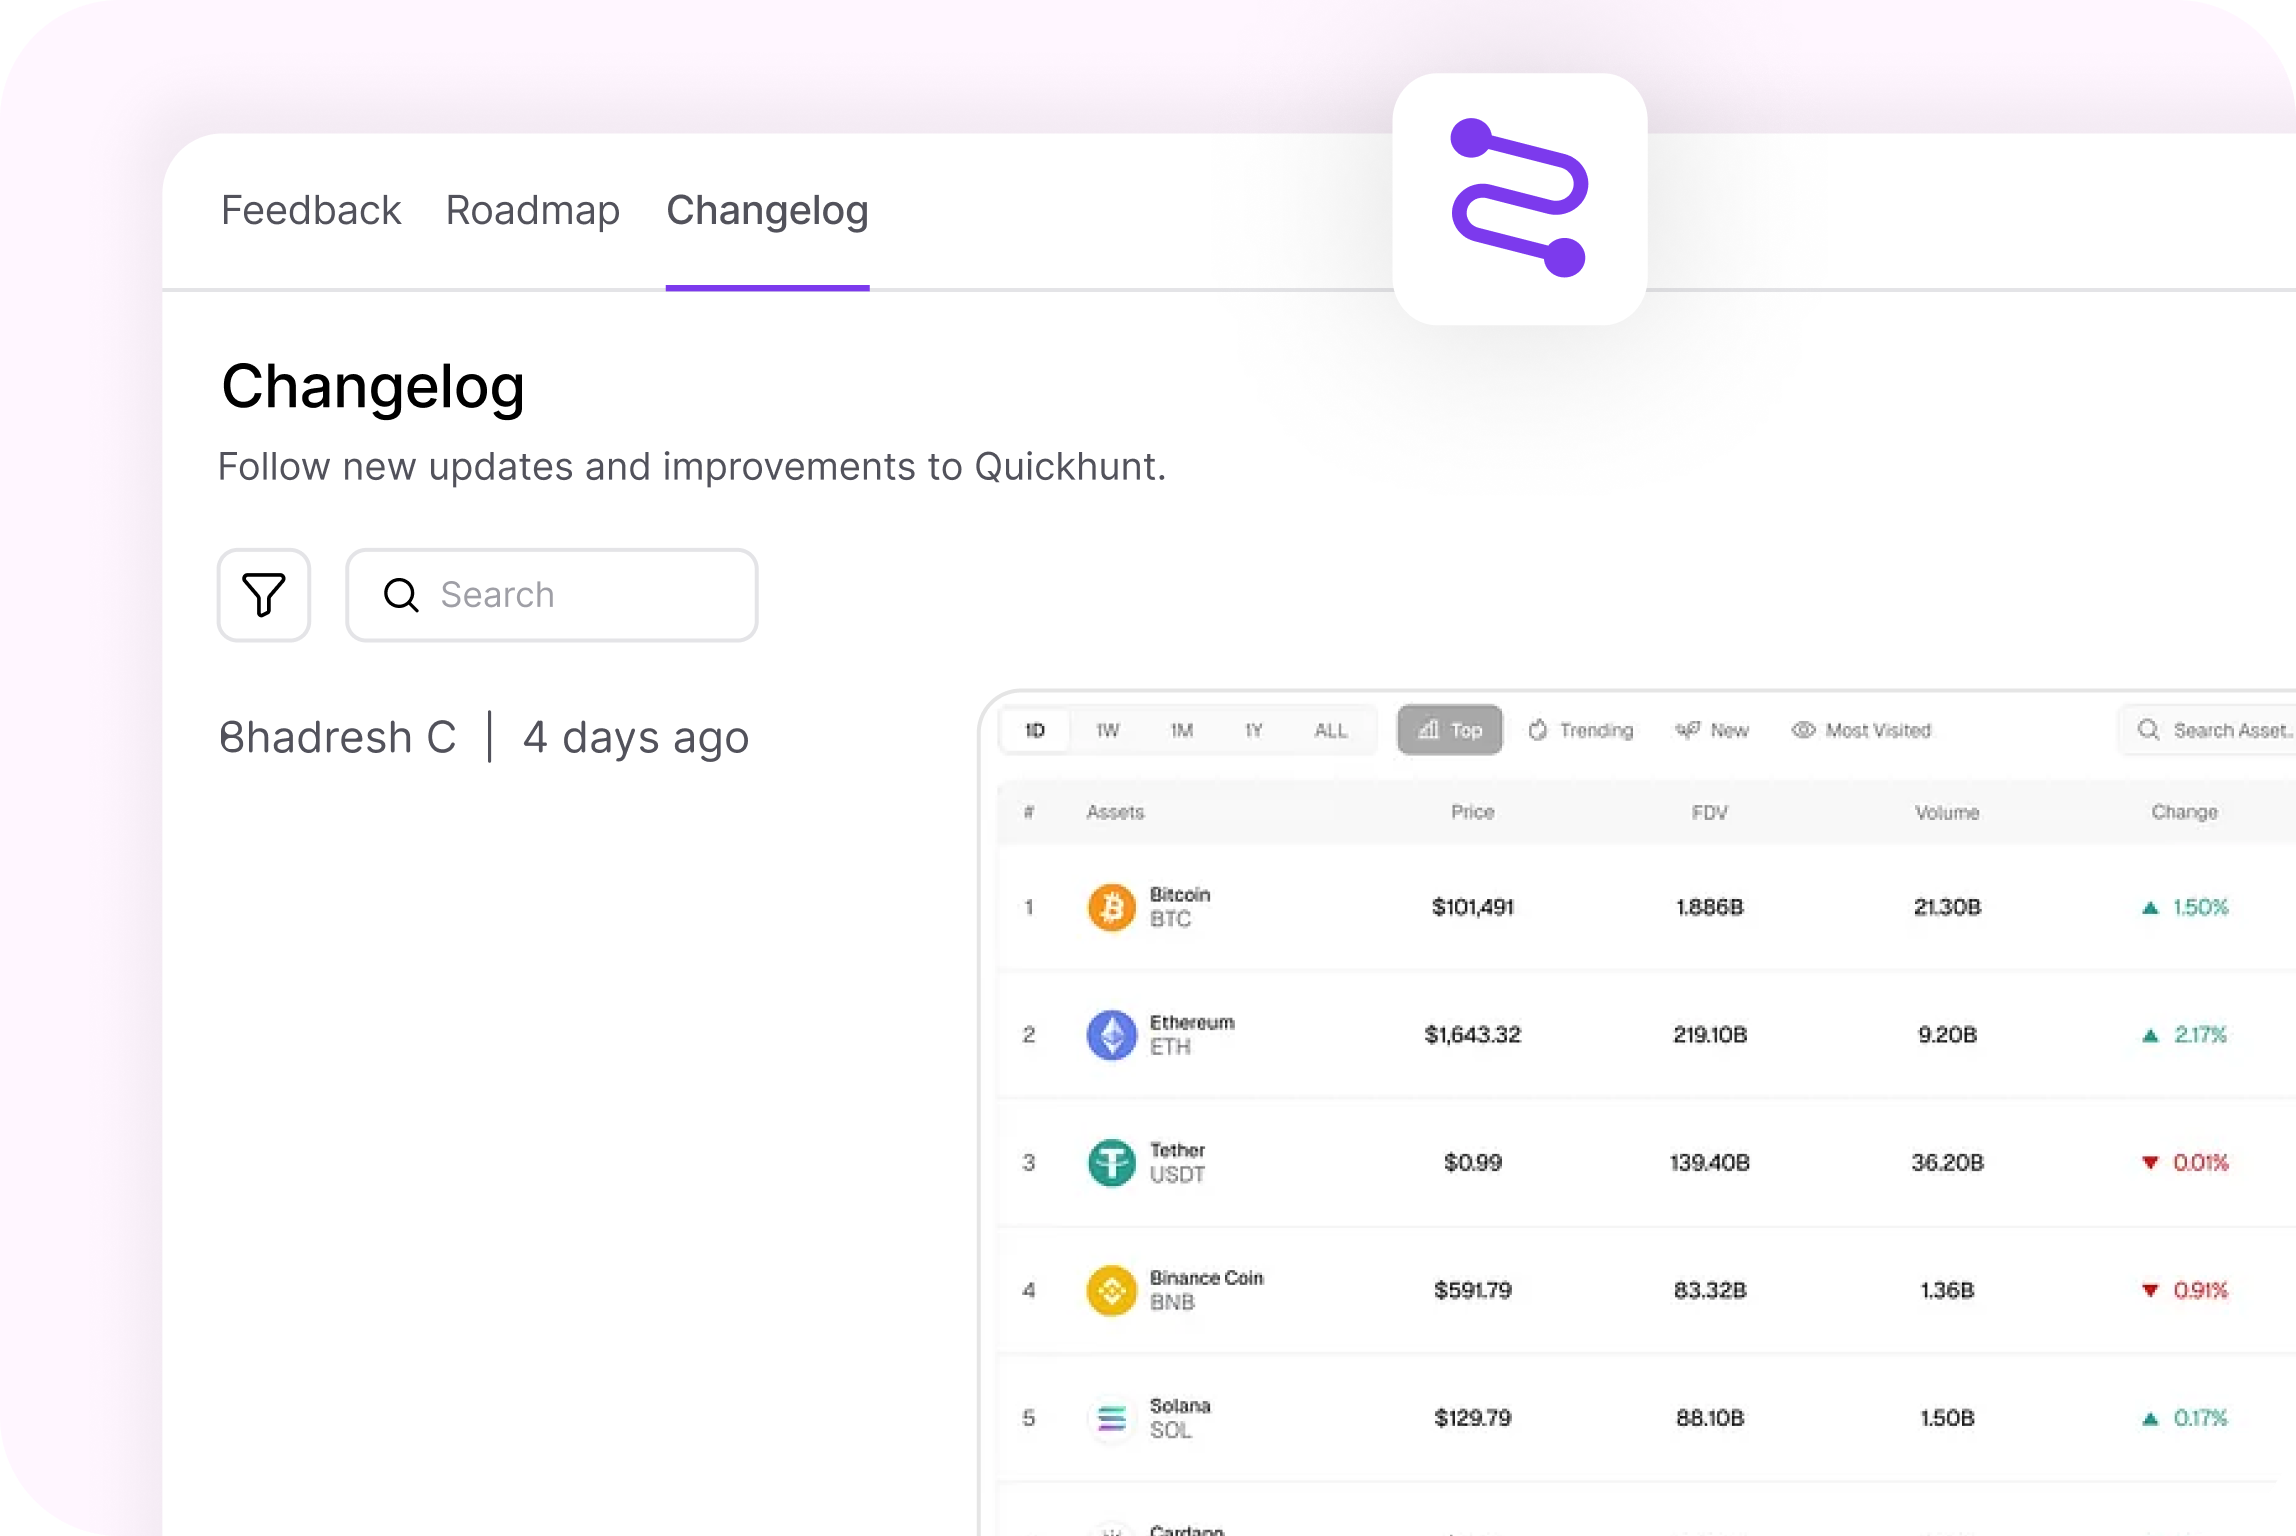Screen dimensions: 2296x1536
Task: Click the Trending filter
Action: [x=1581, y=730]
